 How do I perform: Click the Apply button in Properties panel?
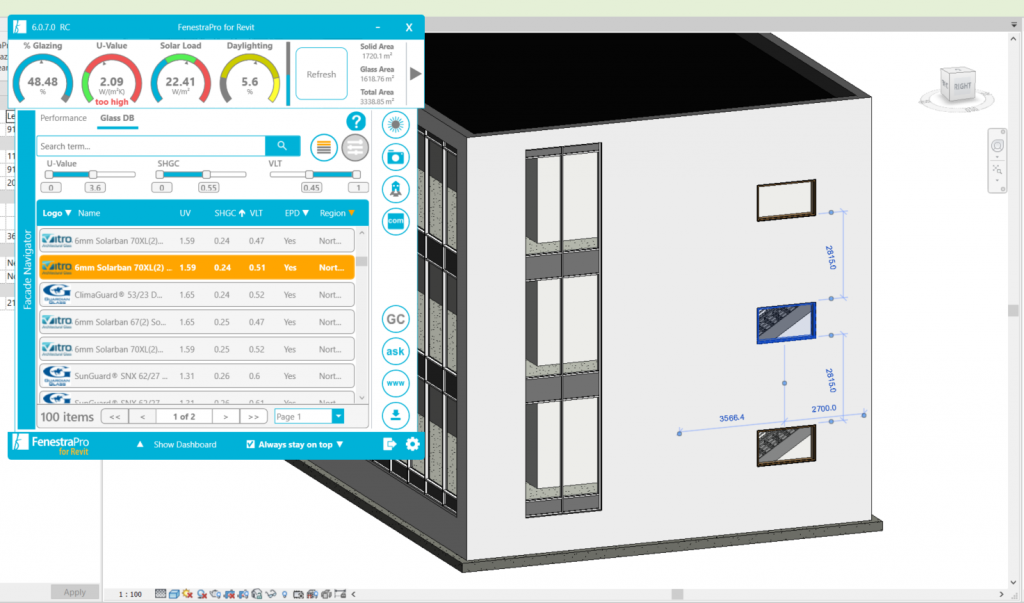(74, 592)
